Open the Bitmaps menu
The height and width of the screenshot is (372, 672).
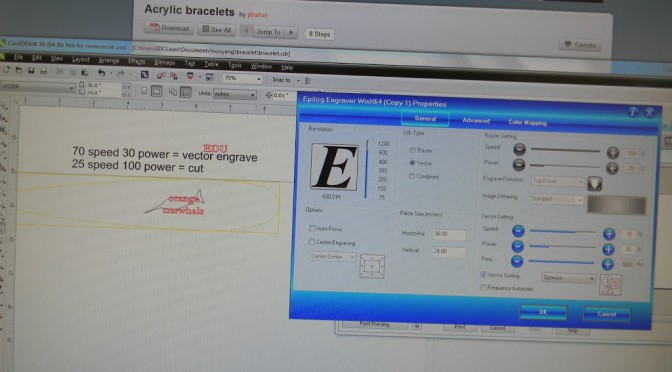pyautogui.click(x=165, y=63)
